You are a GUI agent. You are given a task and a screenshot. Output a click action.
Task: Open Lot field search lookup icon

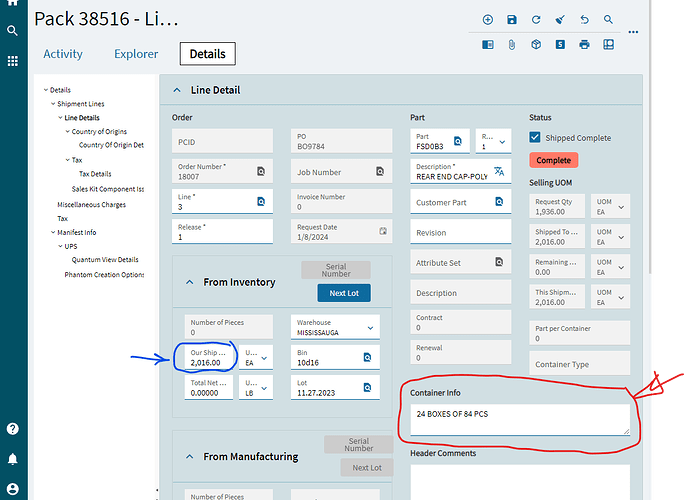point(367,387)
